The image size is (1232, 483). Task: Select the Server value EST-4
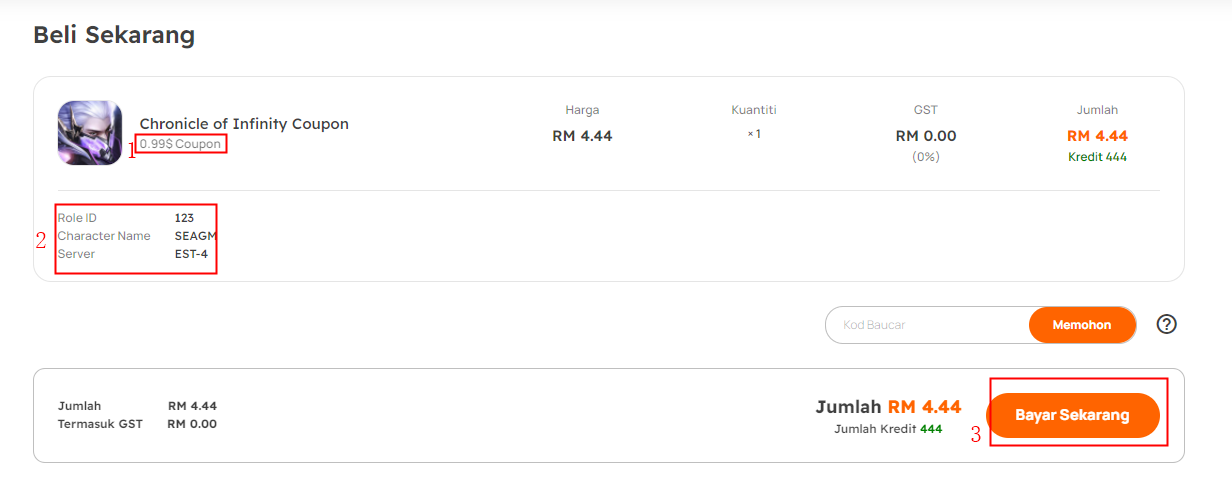[x=192, y=254]
